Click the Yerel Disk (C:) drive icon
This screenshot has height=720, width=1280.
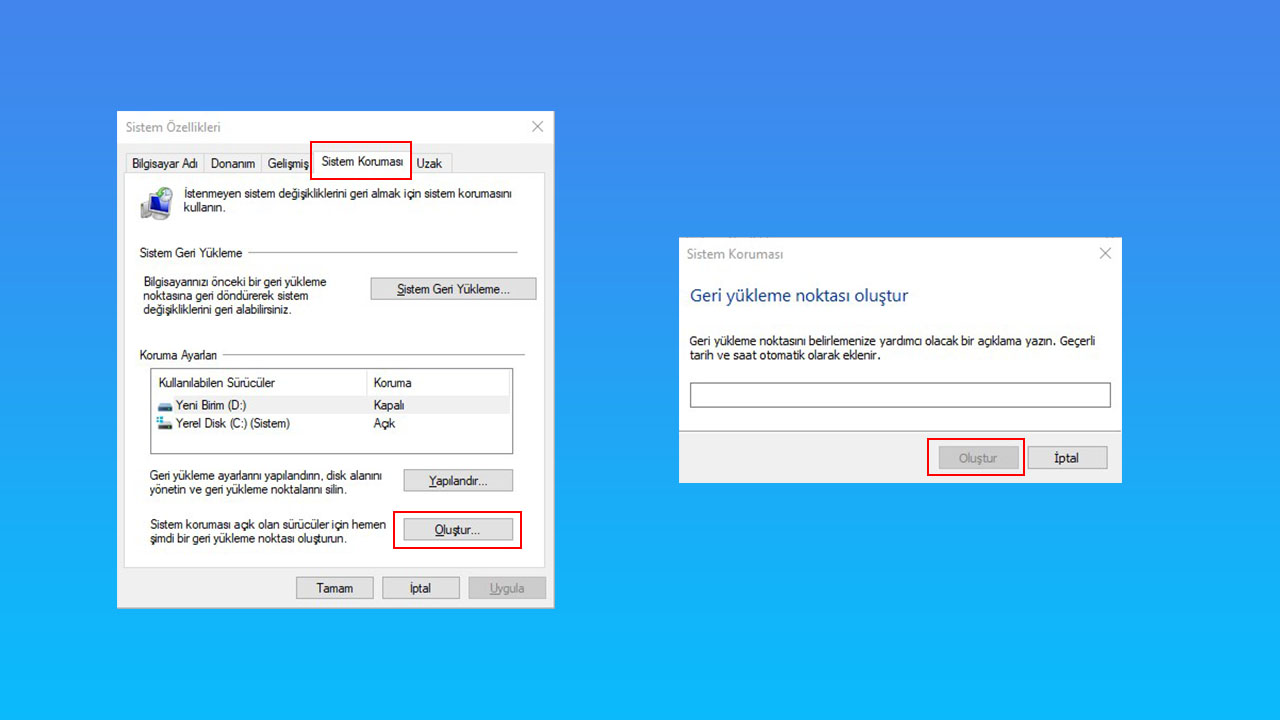[162, 423]
